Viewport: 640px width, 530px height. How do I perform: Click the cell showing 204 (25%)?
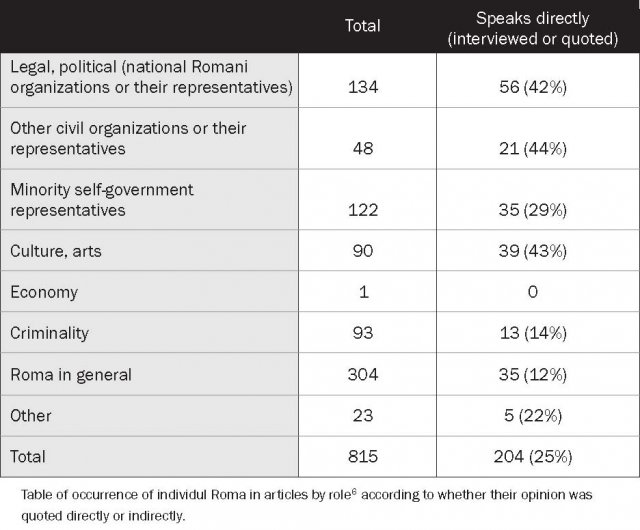(533, 457)
